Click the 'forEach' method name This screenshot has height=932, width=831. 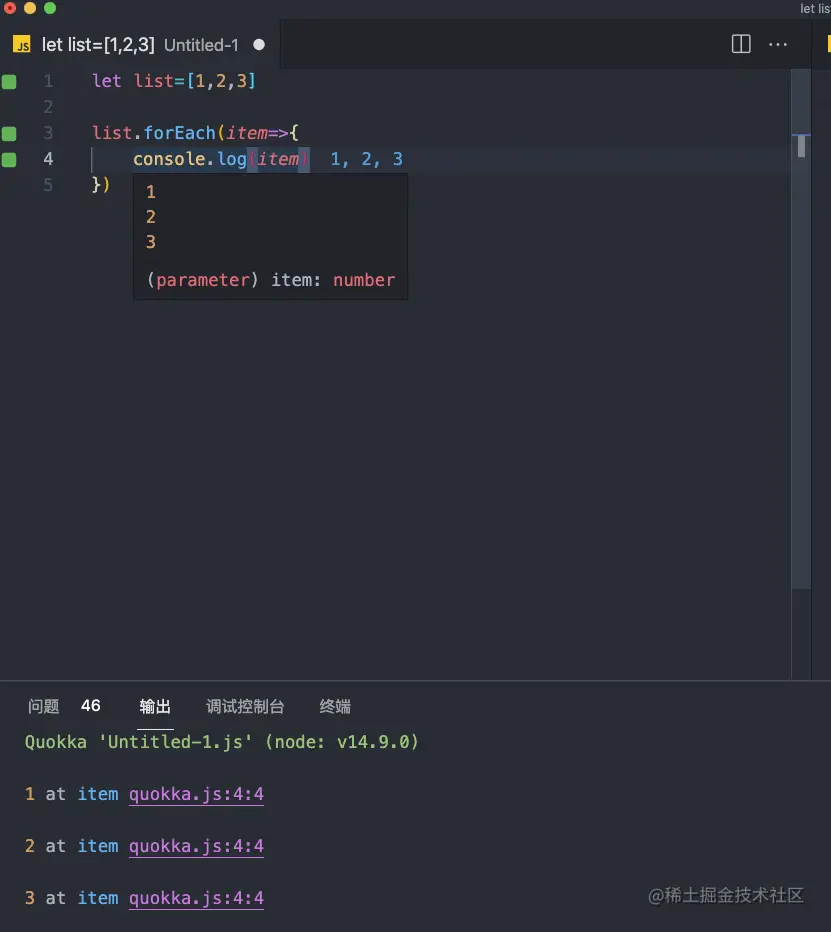pyautogui.click(x=179, y=133)
